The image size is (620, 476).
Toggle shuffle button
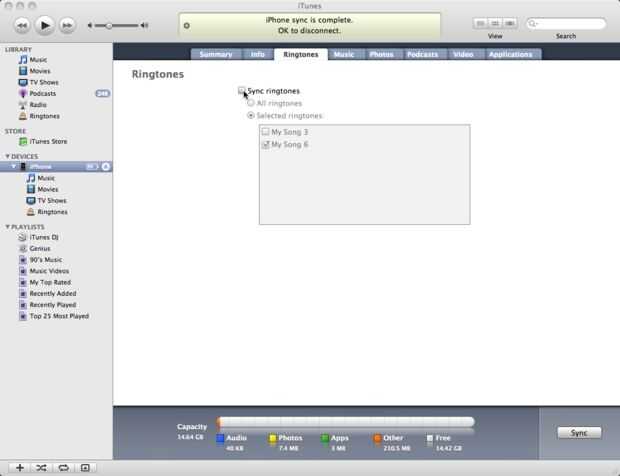41,468
